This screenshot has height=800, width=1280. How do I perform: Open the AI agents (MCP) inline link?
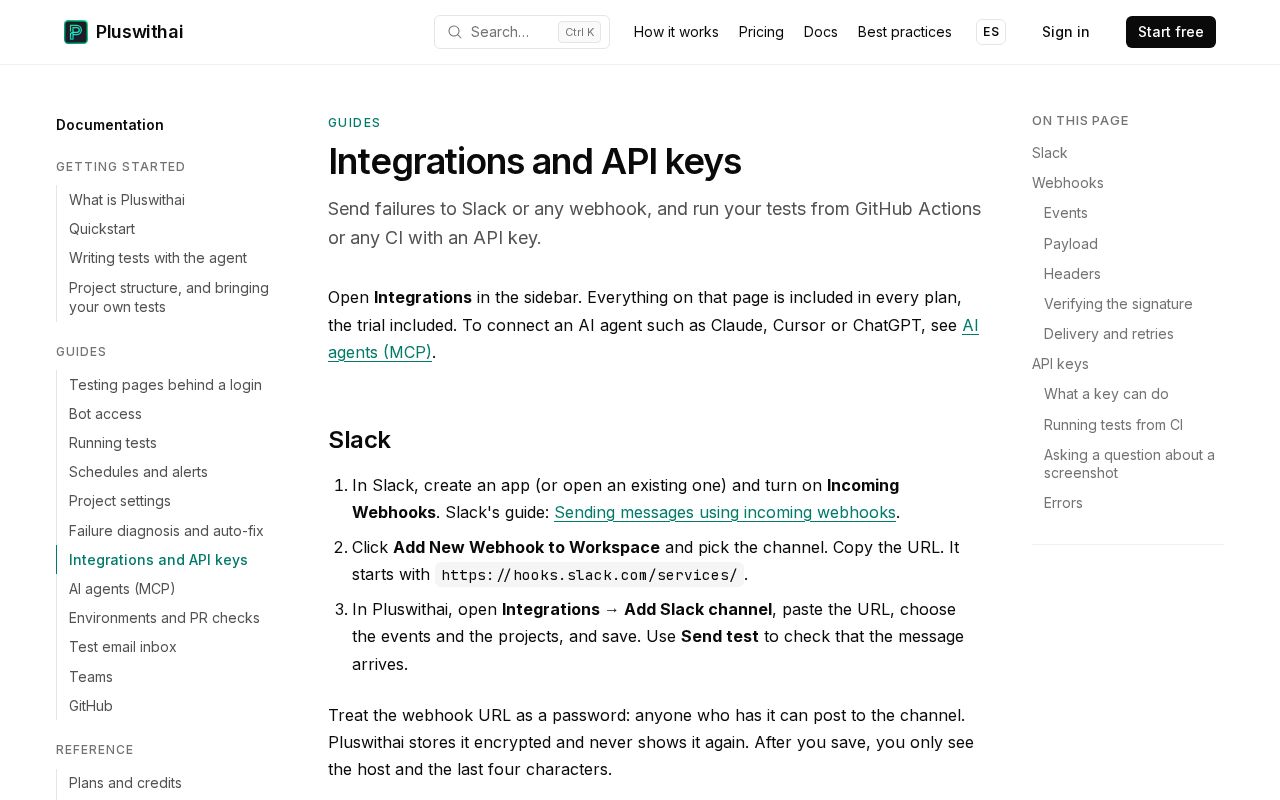click(x=653, y=339)
